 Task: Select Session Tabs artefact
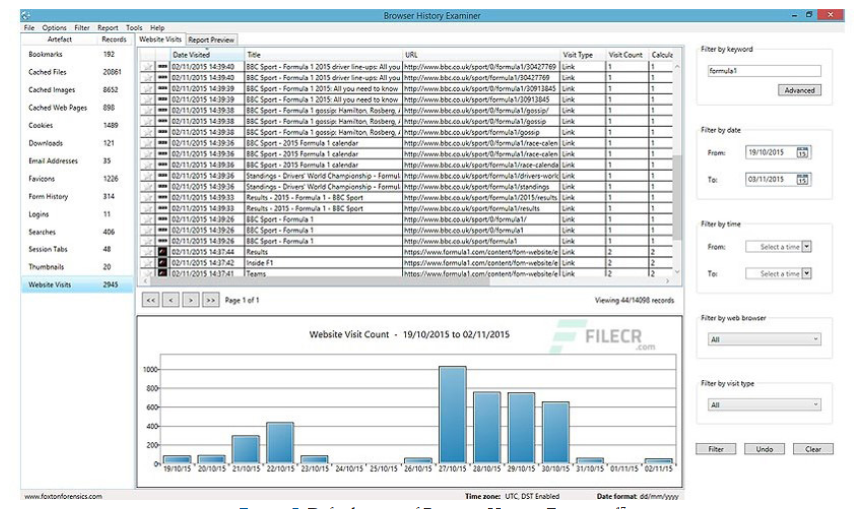coord(77,249)
